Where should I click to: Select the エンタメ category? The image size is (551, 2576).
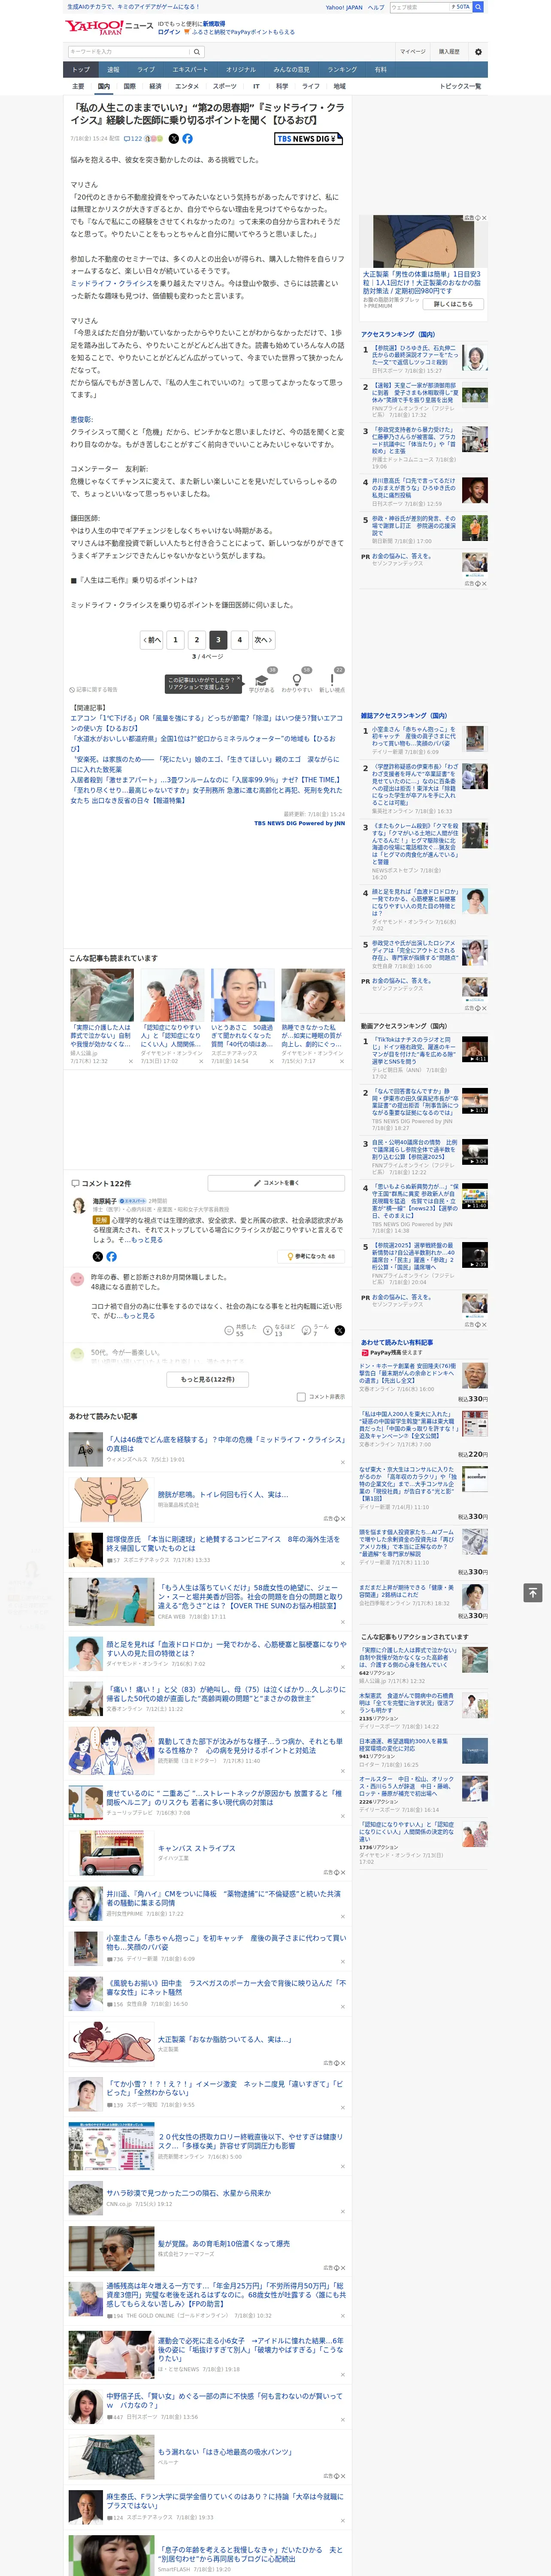tap(187, 86)
